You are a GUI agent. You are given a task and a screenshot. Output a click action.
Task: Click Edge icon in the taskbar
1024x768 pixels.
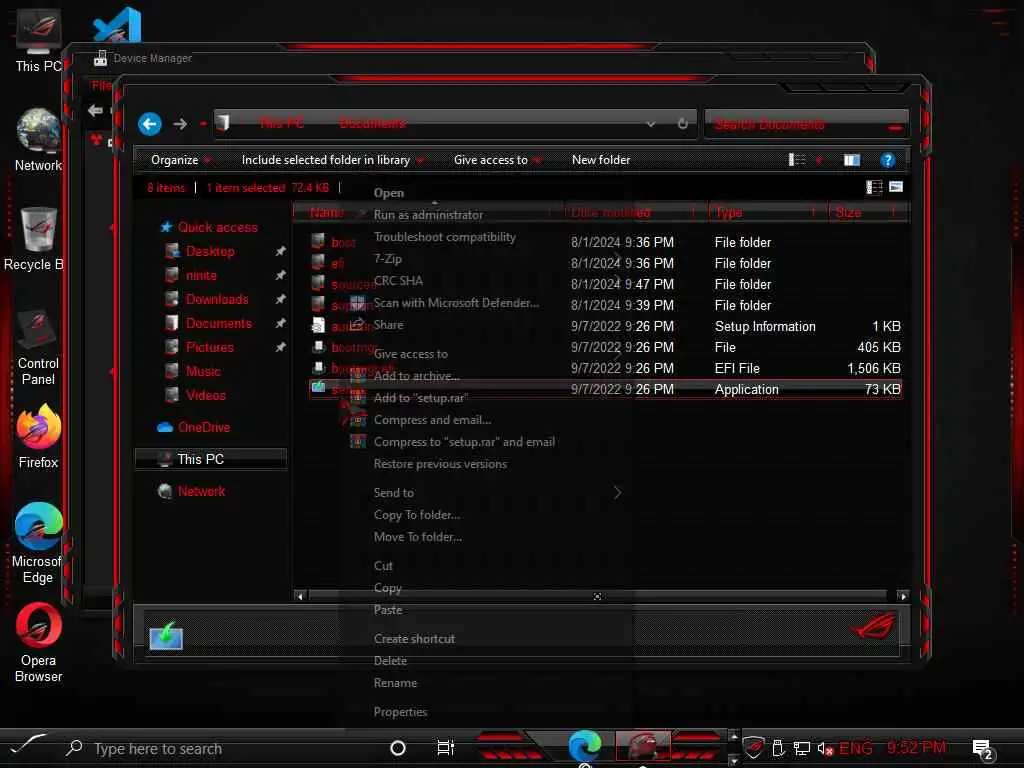click(x=584, y=746)
